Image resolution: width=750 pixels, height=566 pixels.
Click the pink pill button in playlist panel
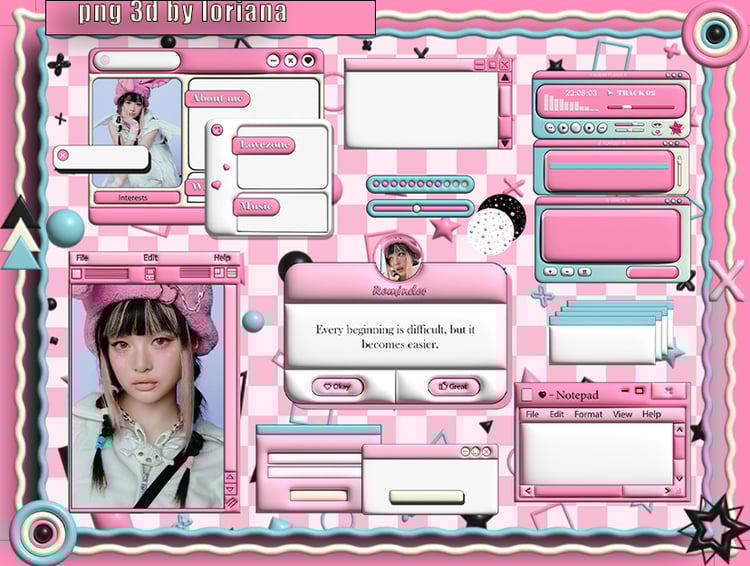point(652,272)
